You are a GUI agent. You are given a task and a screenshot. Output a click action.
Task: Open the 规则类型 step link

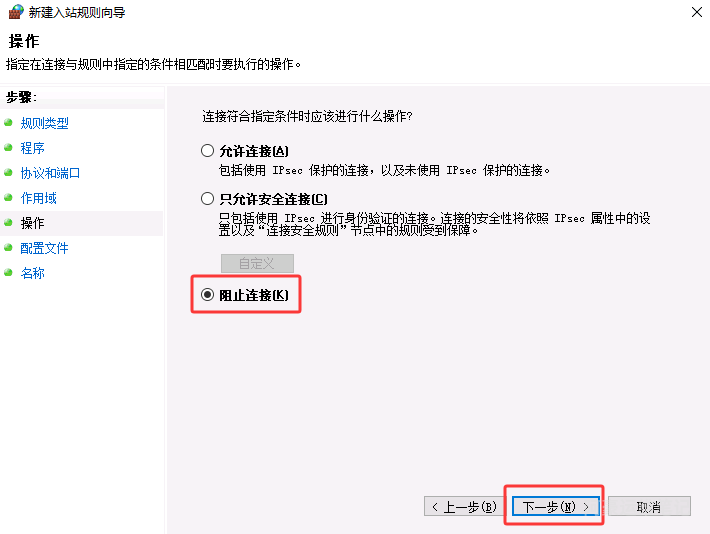click(x=44, y=123)
